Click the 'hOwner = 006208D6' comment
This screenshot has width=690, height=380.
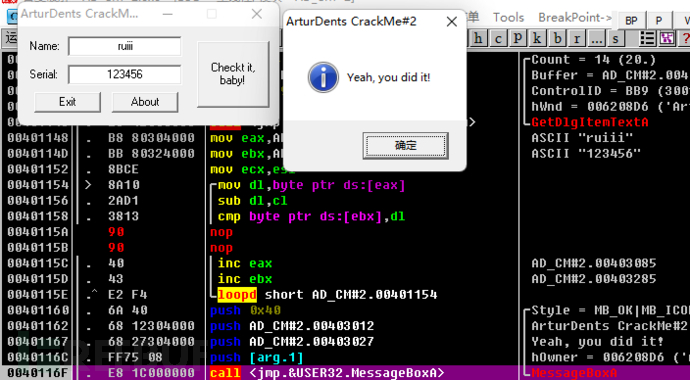point(609,358)
